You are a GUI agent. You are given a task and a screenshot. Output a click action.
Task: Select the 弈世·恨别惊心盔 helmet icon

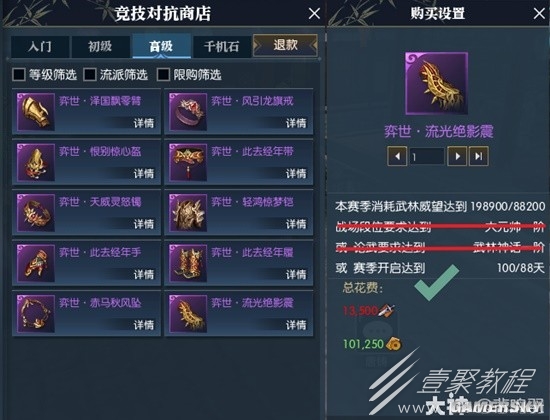coord(36,162)
